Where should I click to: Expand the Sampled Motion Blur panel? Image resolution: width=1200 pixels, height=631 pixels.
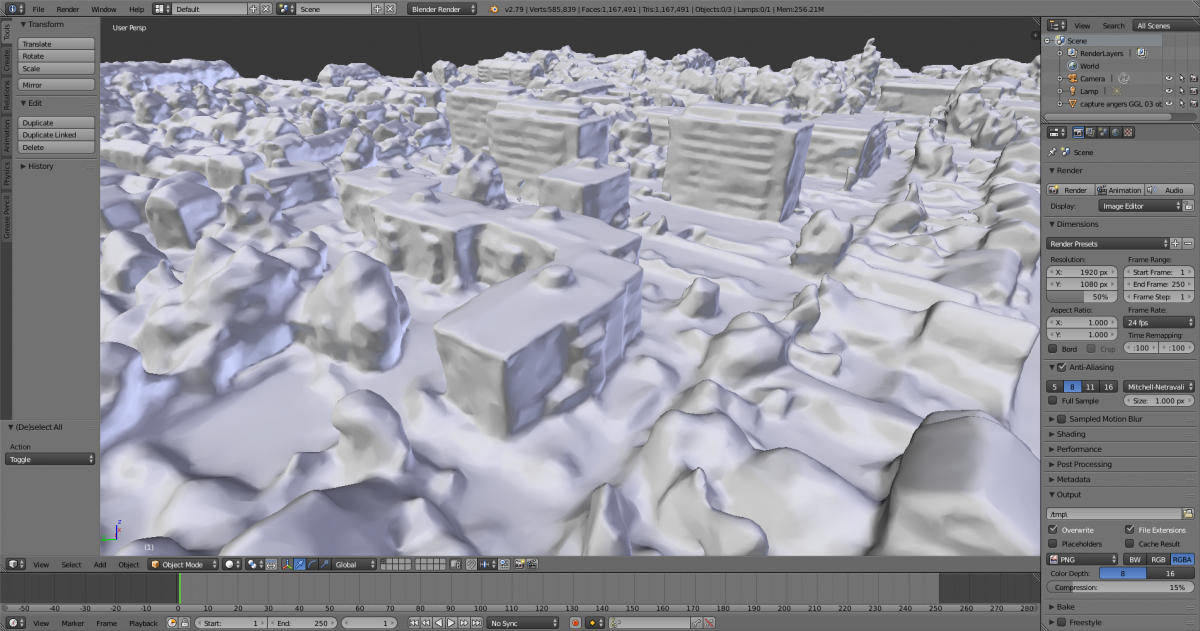(1105, 419)
